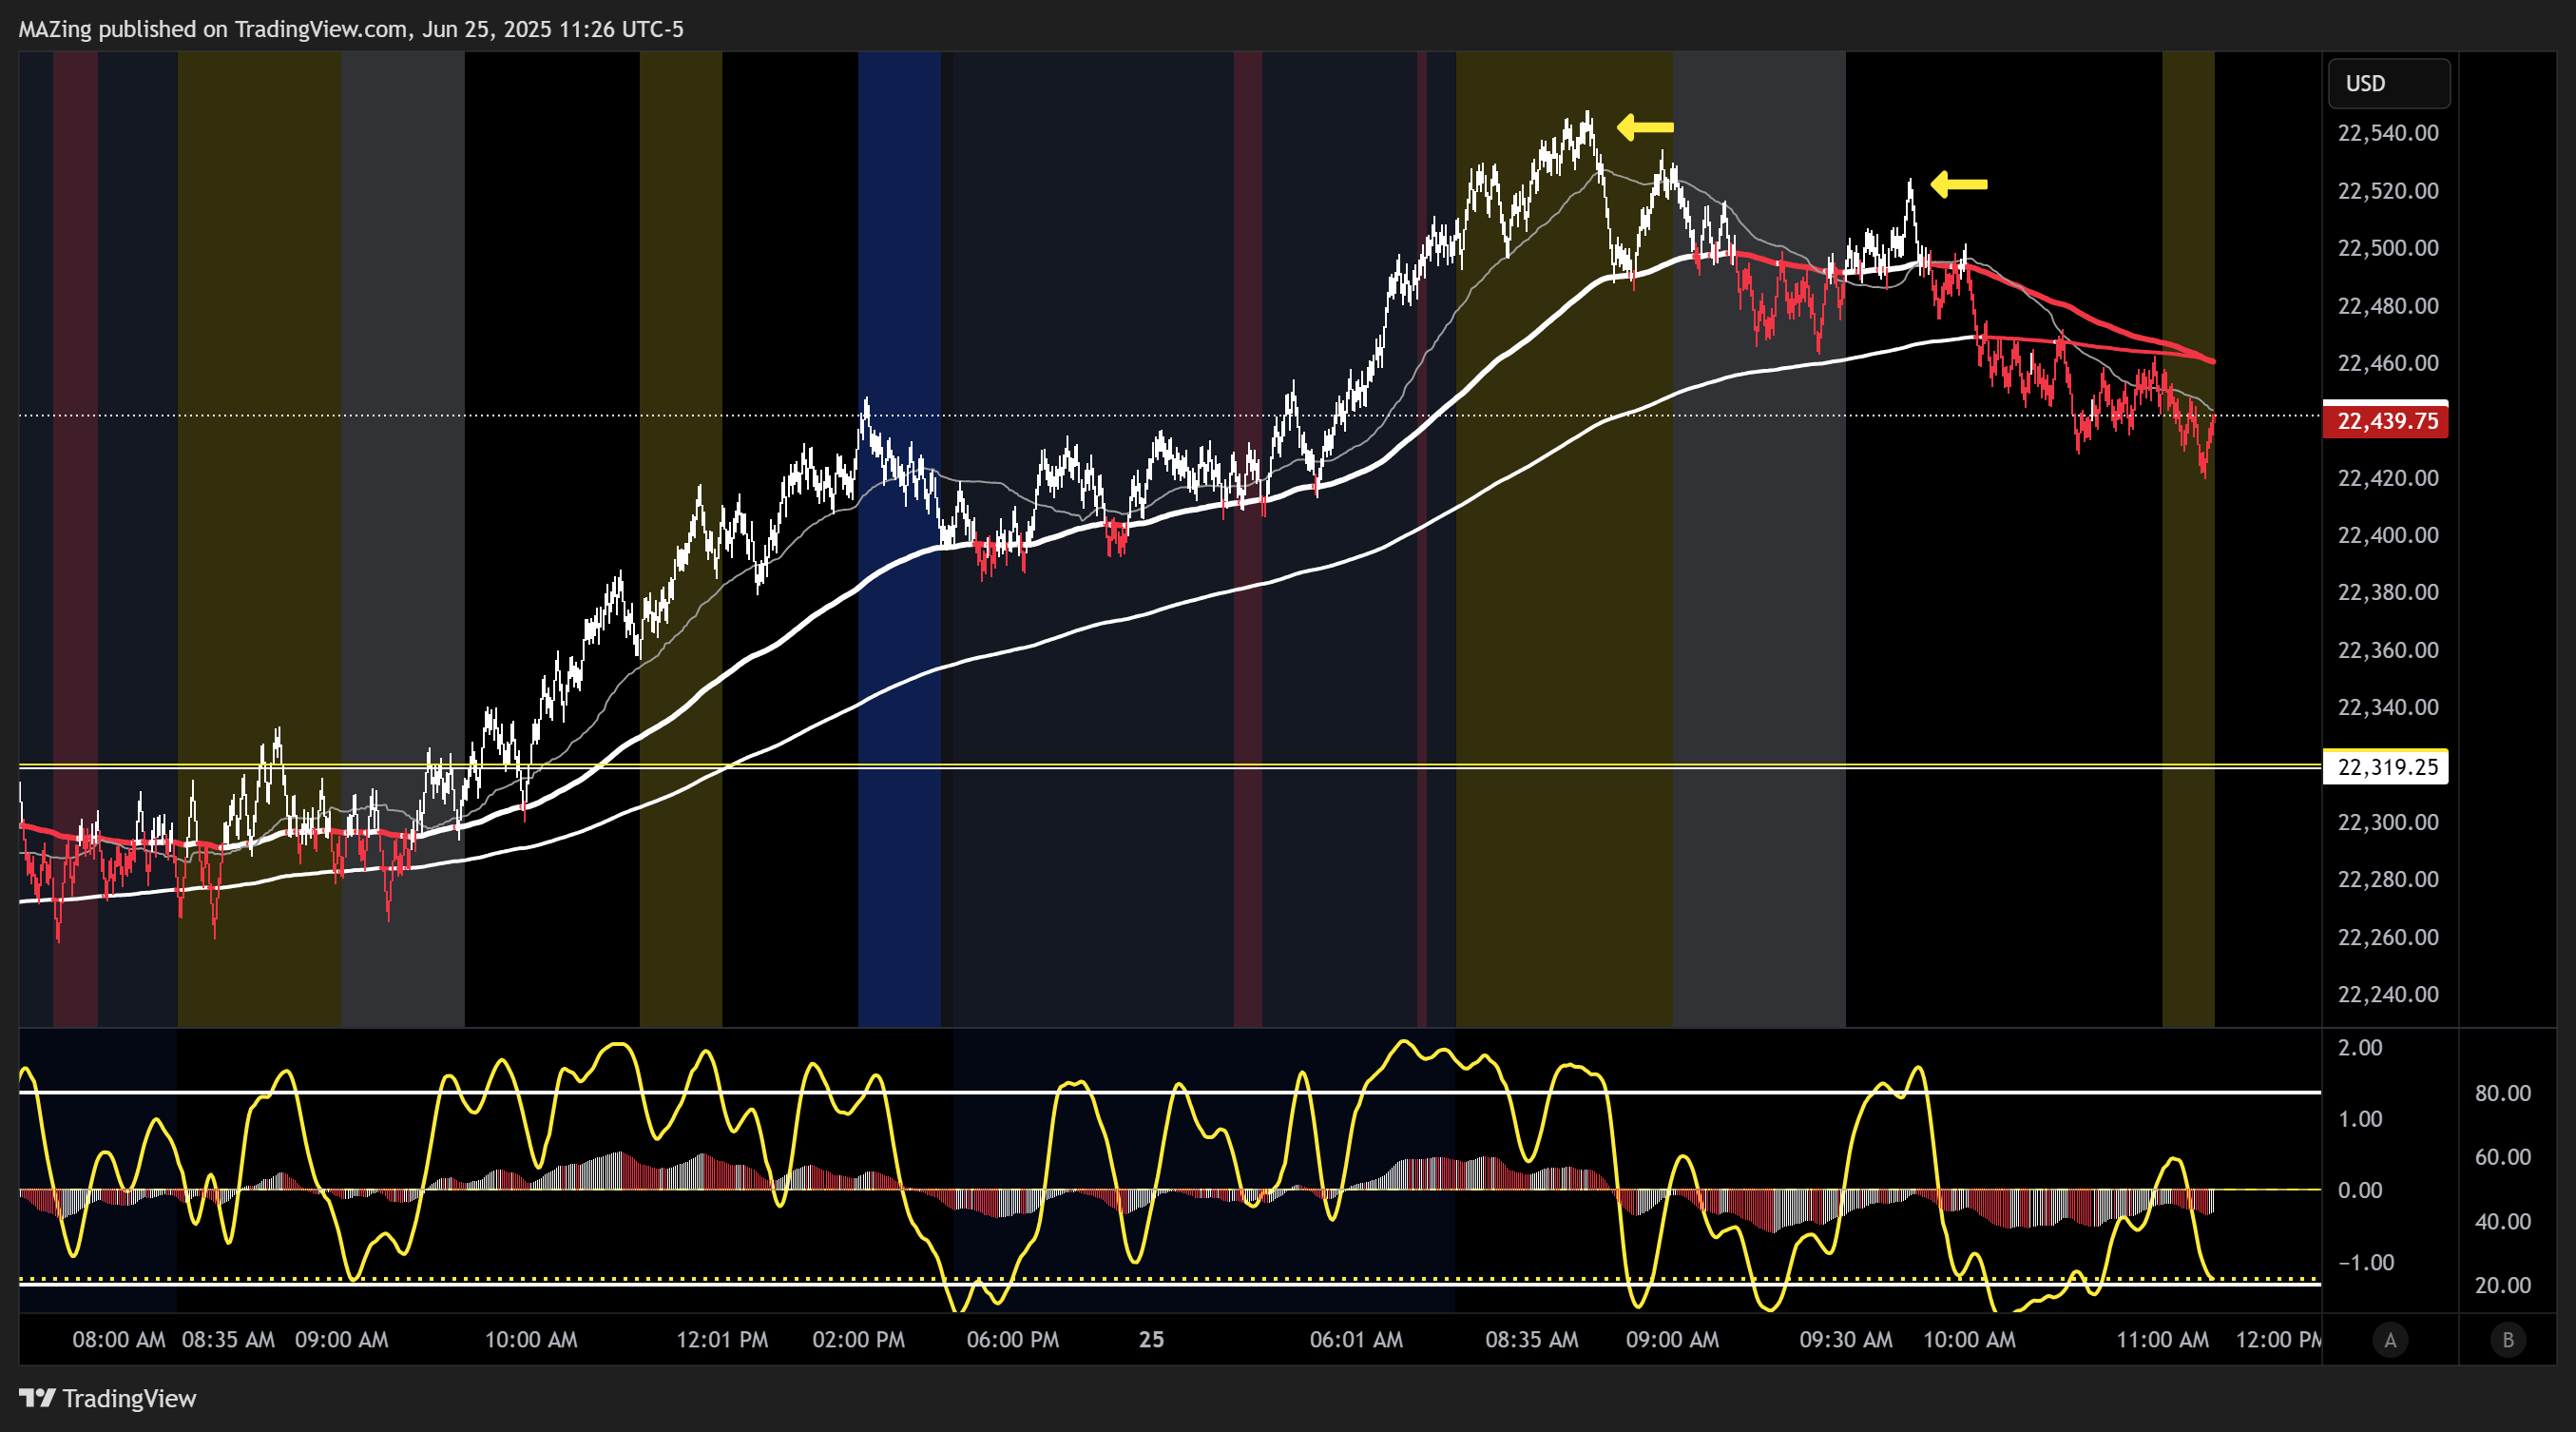This screenshot has height=1432, width=2576.
Task: Click the current price label 22,439.75
Action: pyautogui.click(x=2386, y=421)
